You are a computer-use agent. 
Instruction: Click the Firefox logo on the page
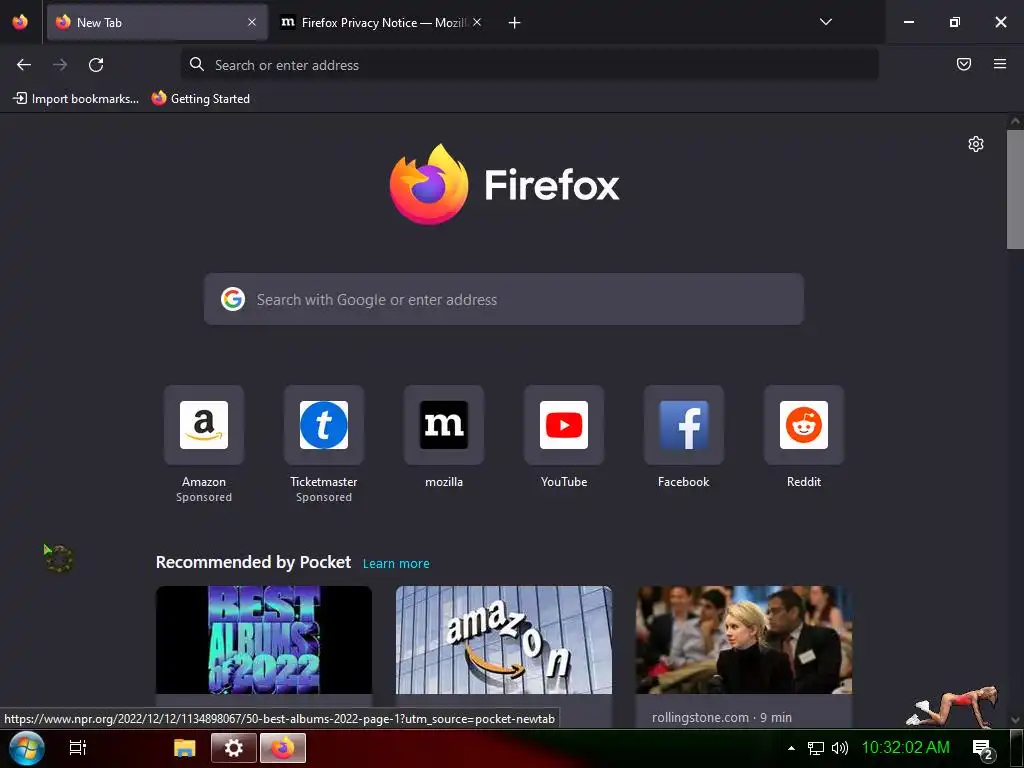(504, 184)
